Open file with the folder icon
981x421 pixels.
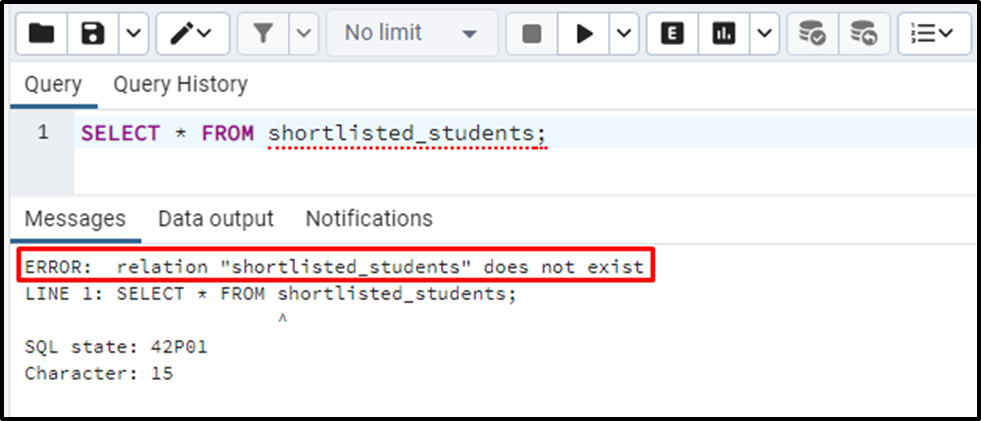coord(41,33)
